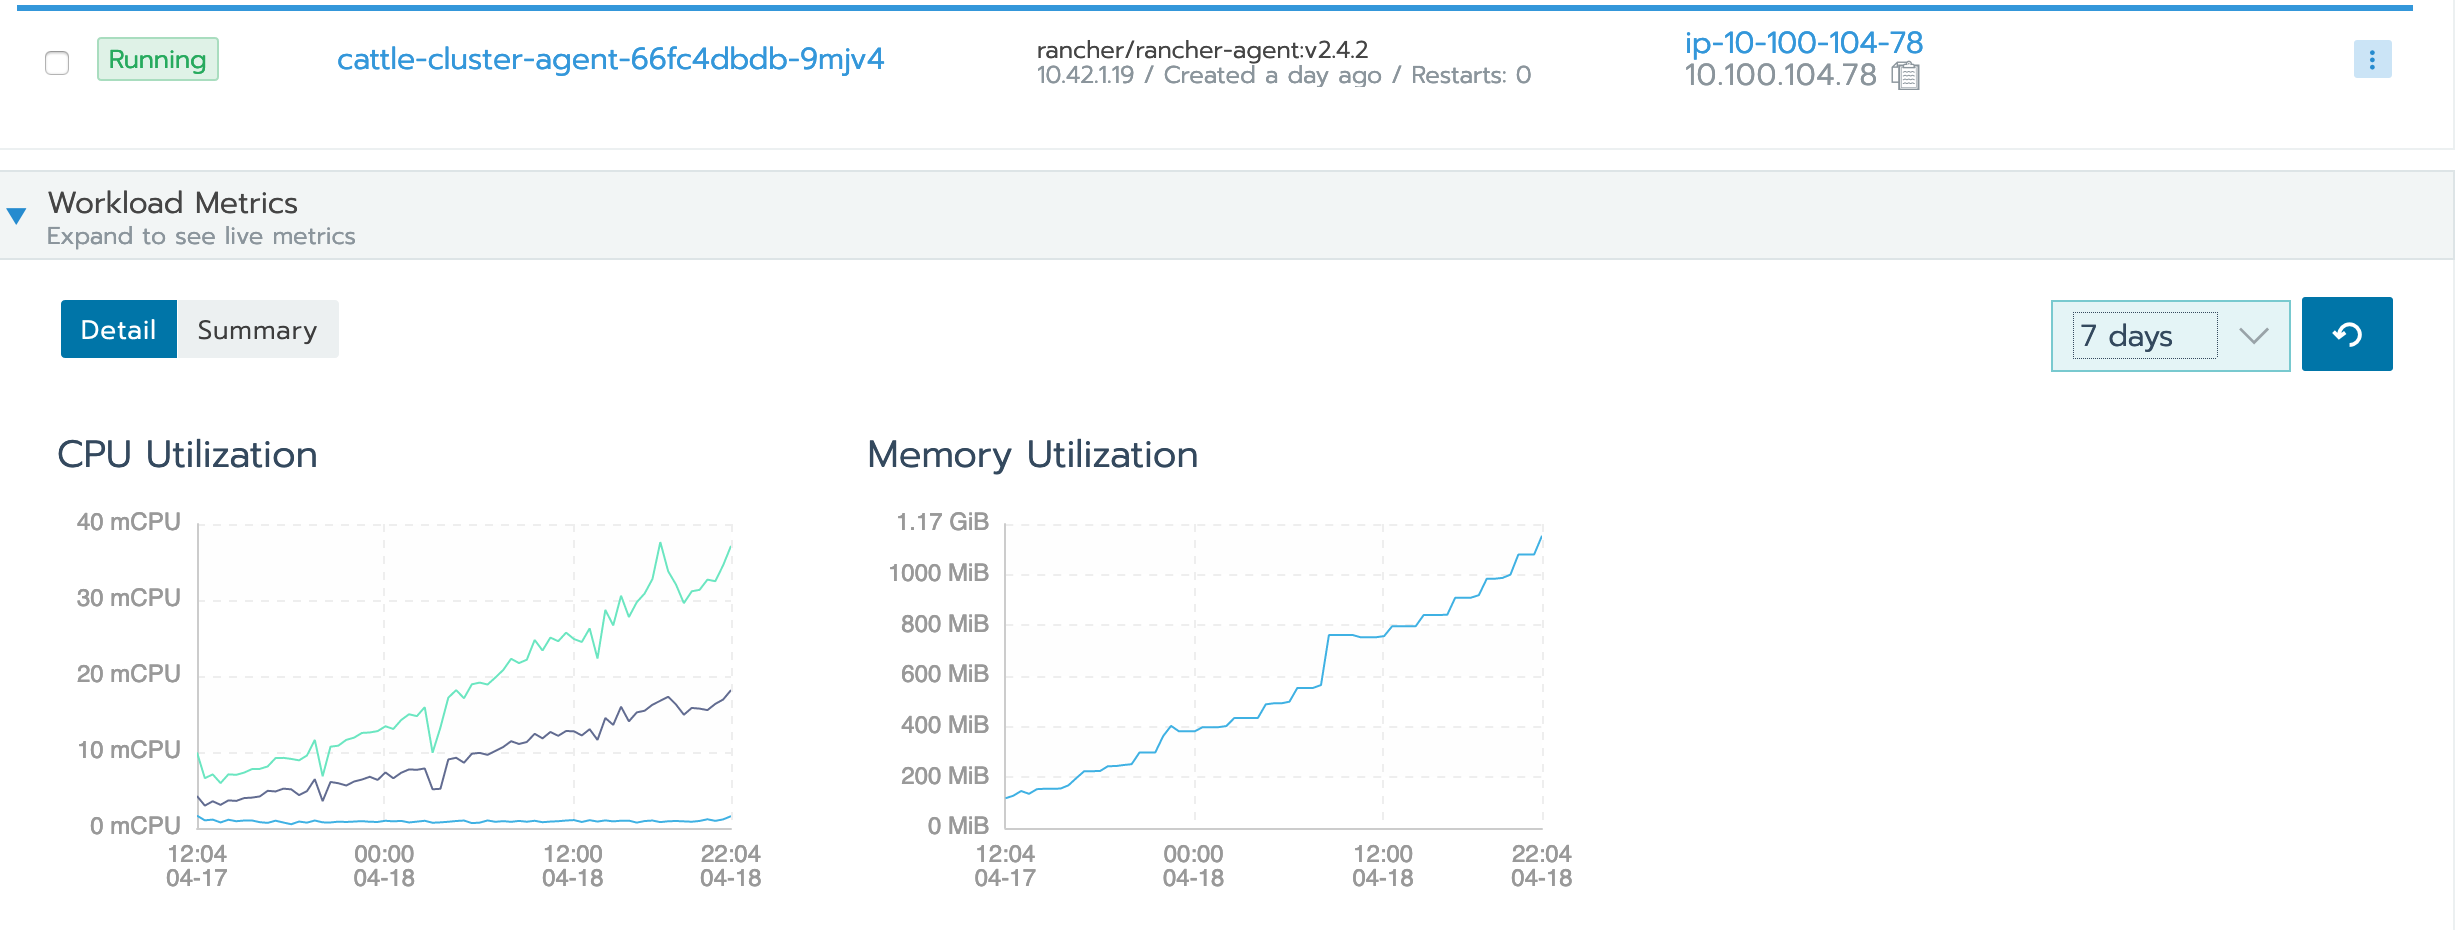2460x930 pixels.
Task: Open the pod actions three-dot menu
Action: point(2371,60)
